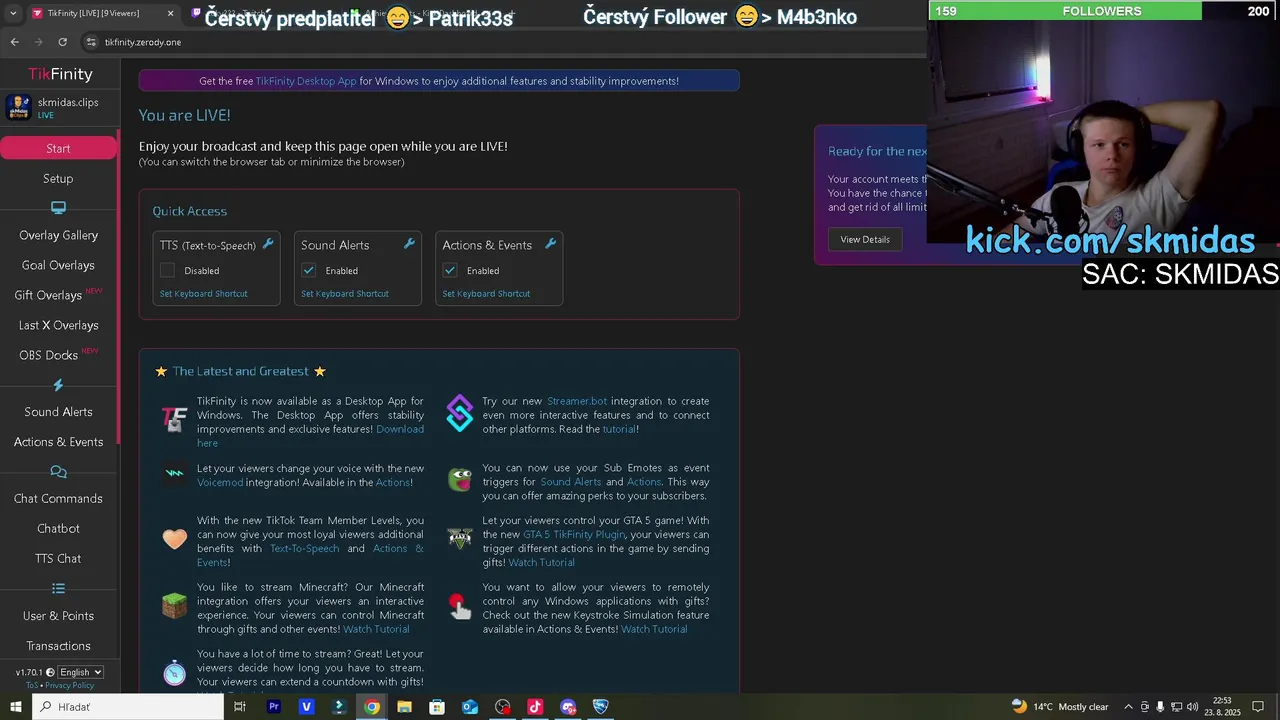Open Actions & Events wrench settings icon

[x=550, y=244]
